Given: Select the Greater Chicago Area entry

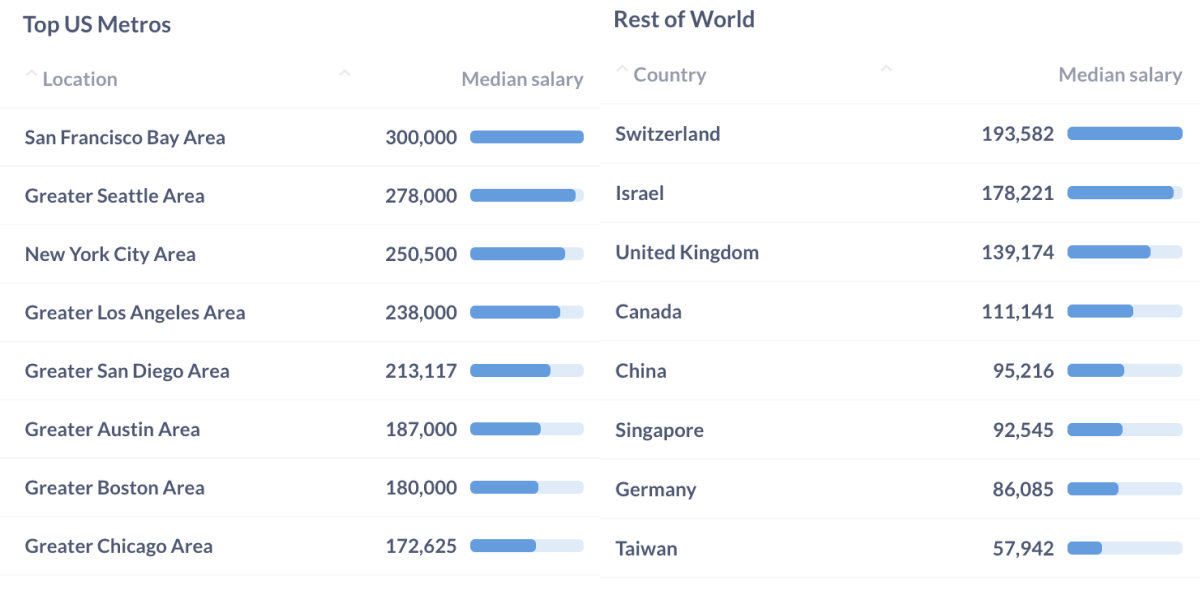Looking at the screenshot, I should [300, 546].
